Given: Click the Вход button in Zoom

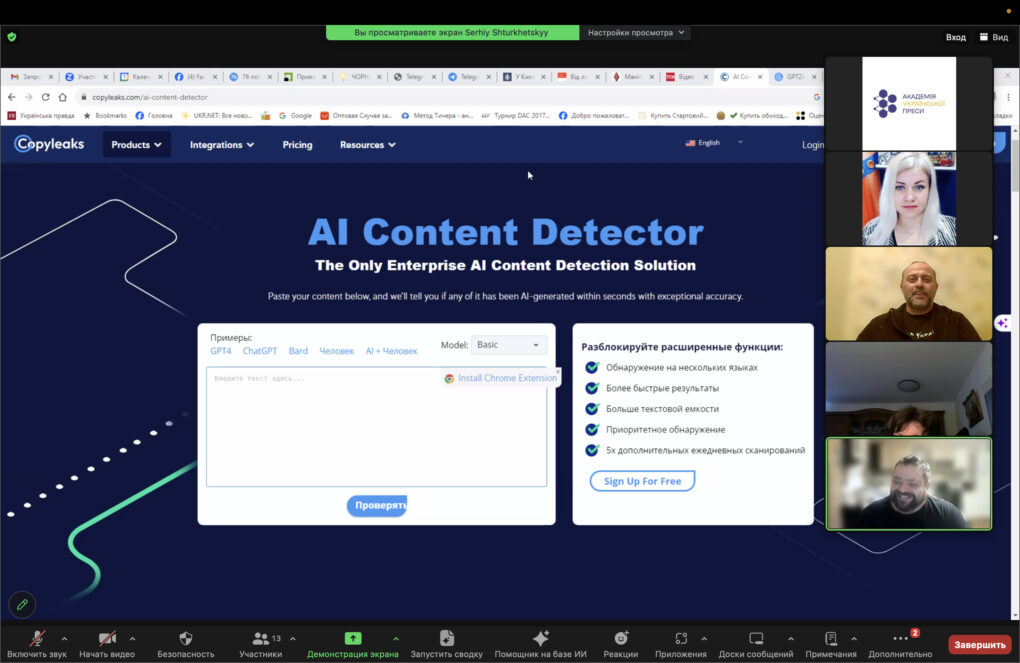Looking at the screenshot, I should [x=956, y=37].
